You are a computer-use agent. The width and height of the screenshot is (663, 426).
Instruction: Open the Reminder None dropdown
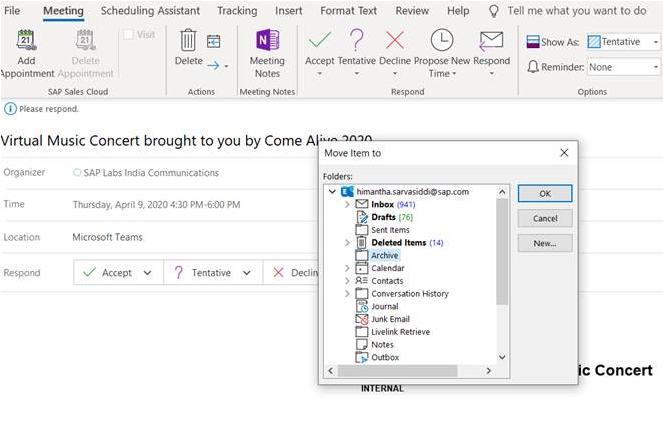click(655, 67)
